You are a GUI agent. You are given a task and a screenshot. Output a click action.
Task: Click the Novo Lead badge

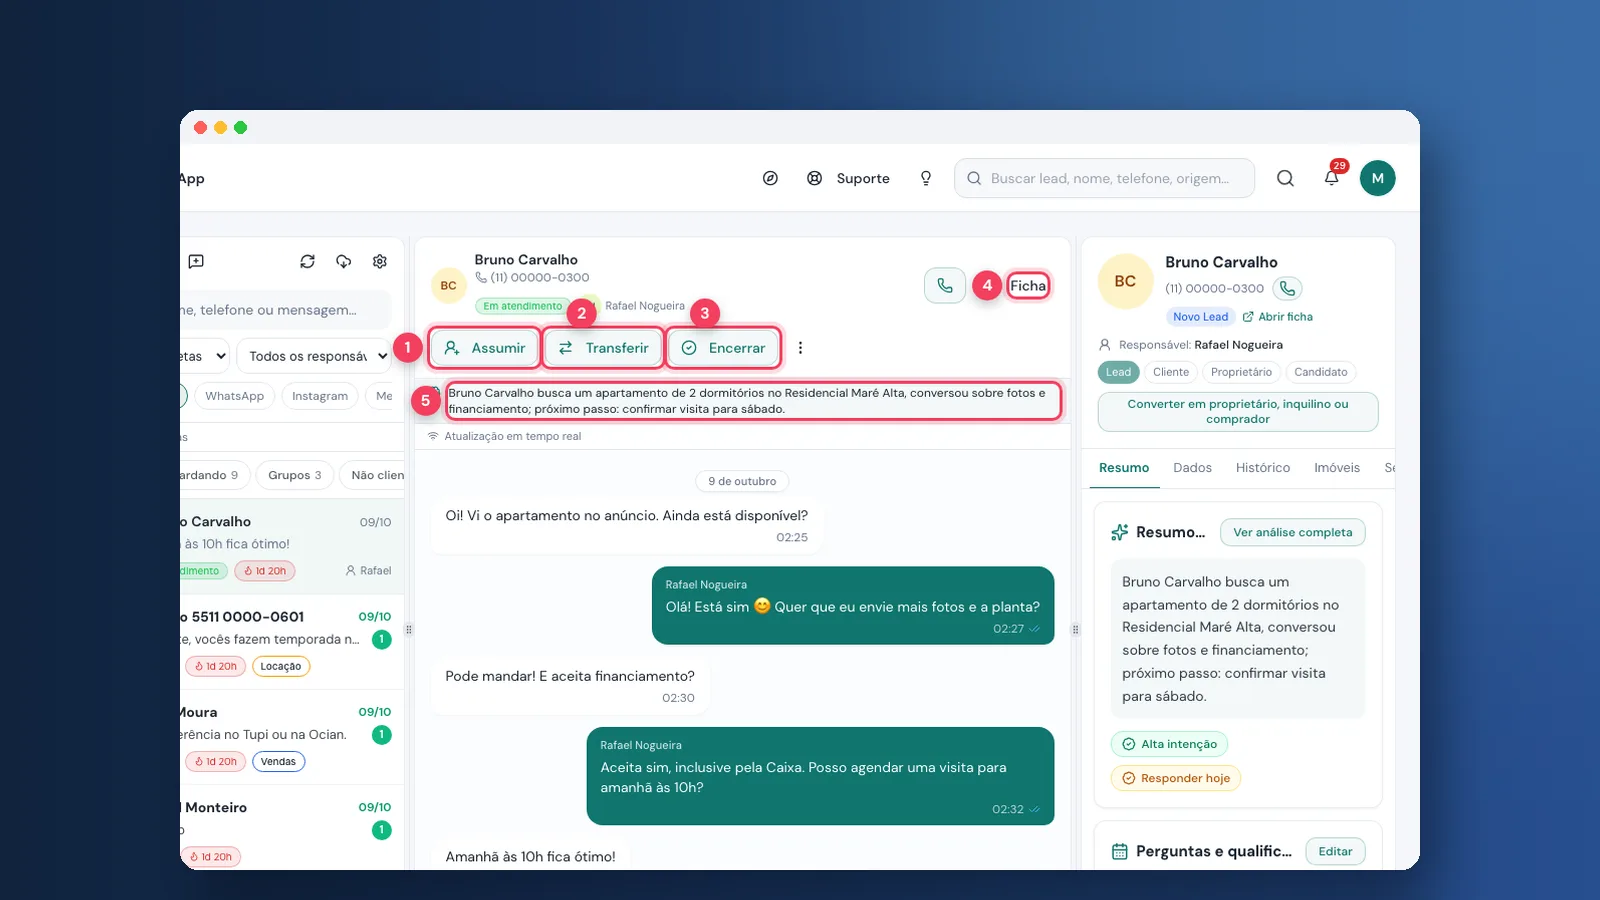1200,317
